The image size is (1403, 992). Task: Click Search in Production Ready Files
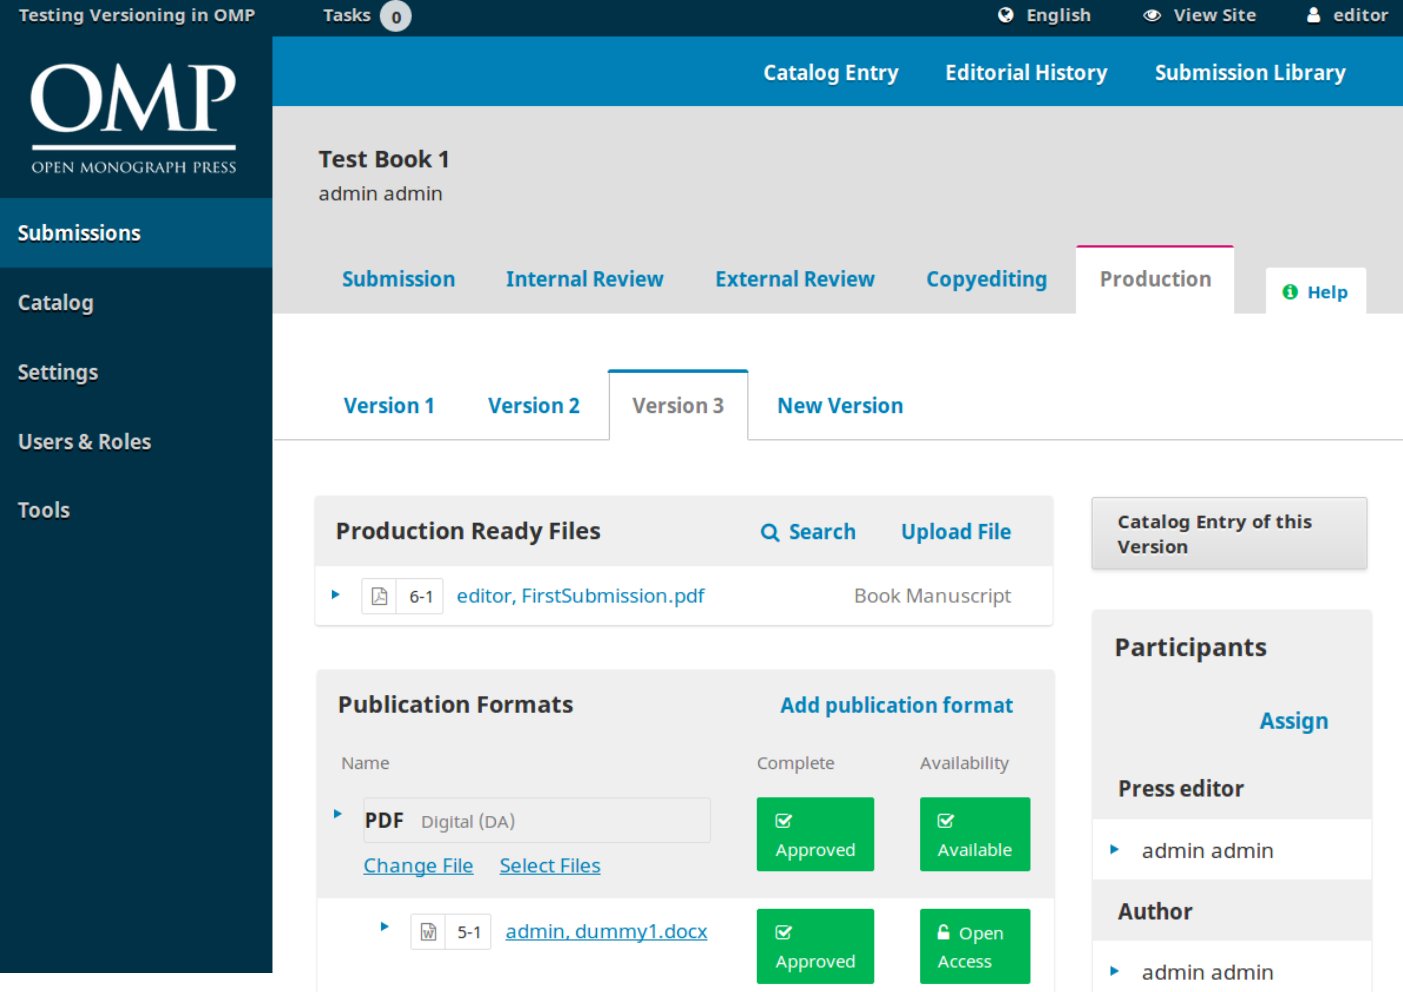click(808, 532)
